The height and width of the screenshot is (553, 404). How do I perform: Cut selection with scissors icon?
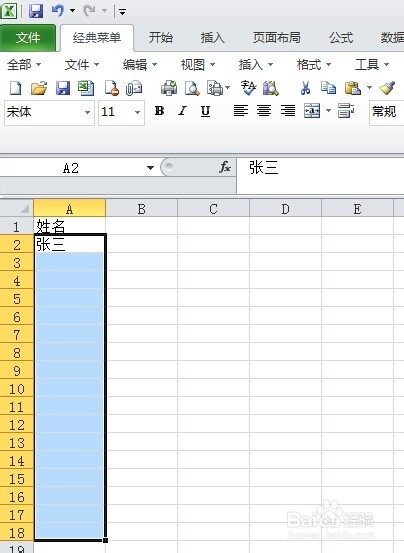[x=305, y=88]
